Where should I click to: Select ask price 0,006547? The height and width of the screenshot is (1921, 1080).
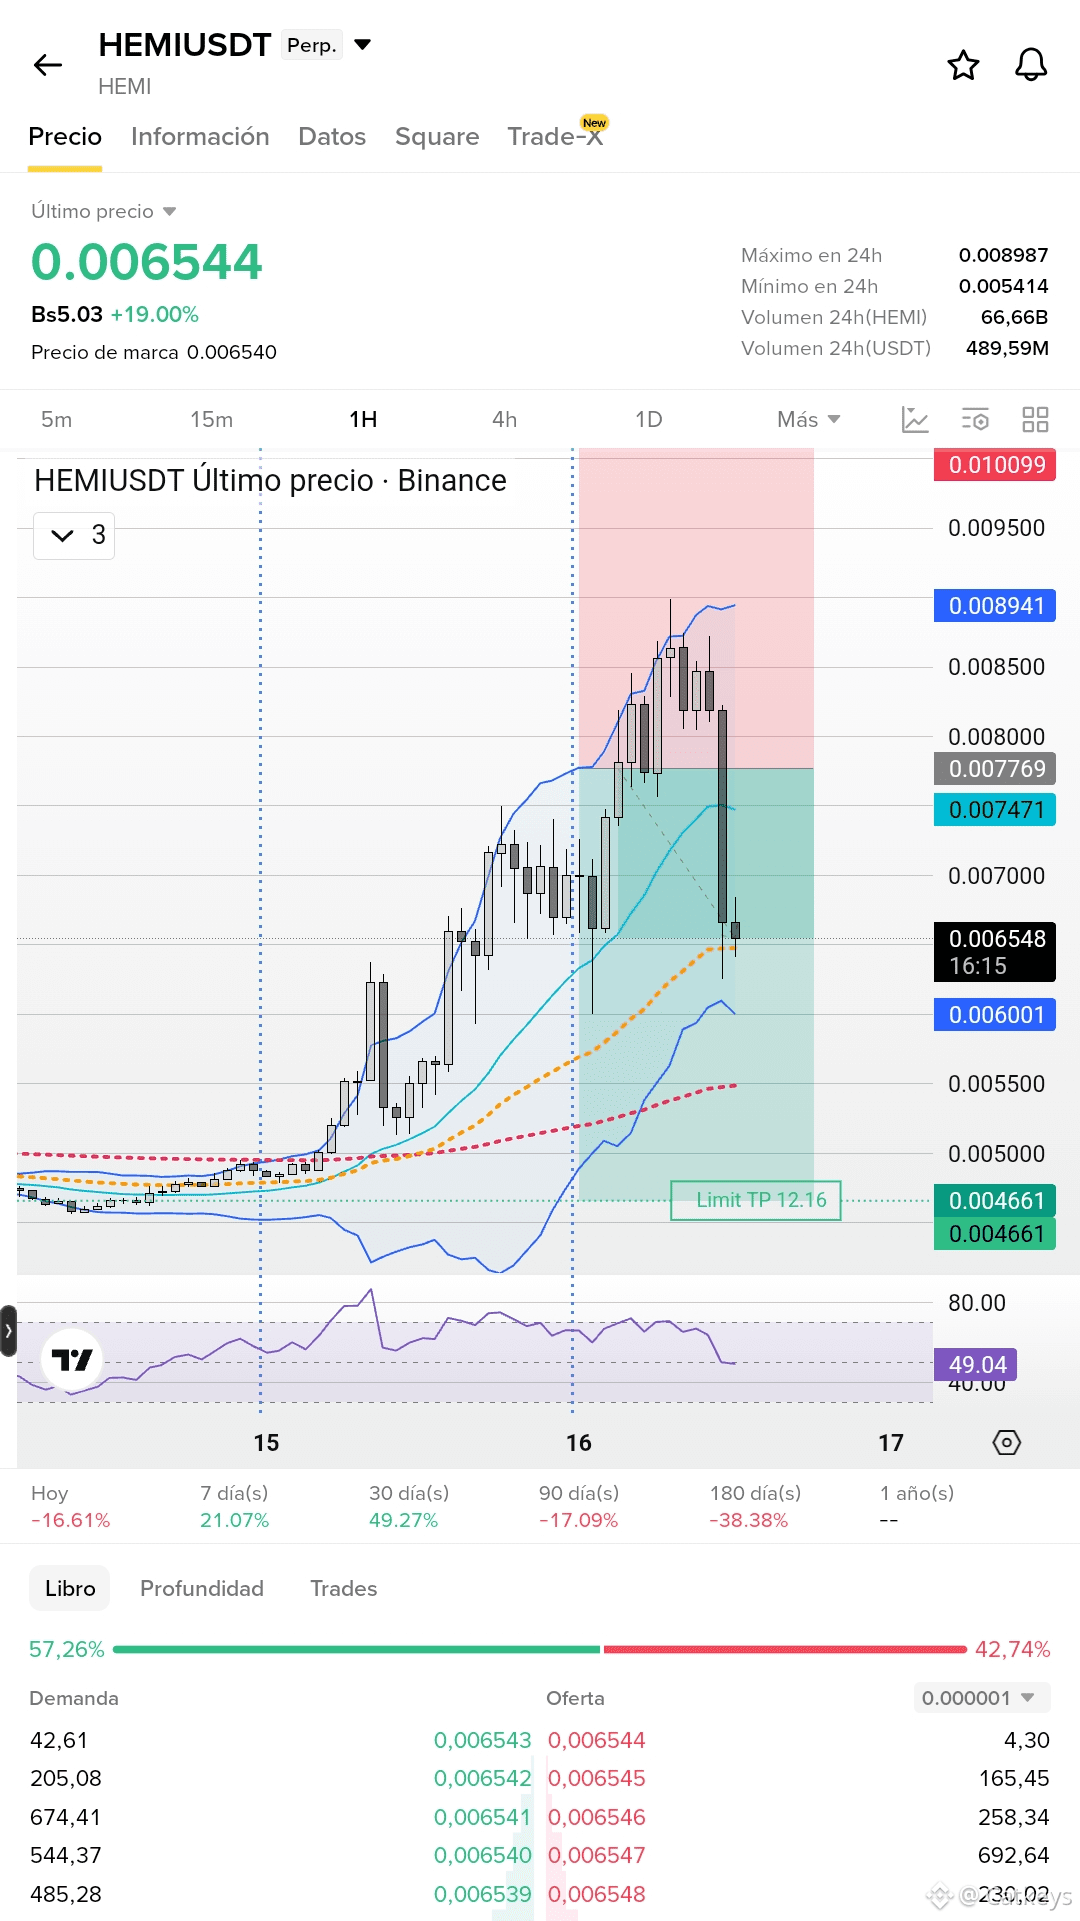[597, 1855]
